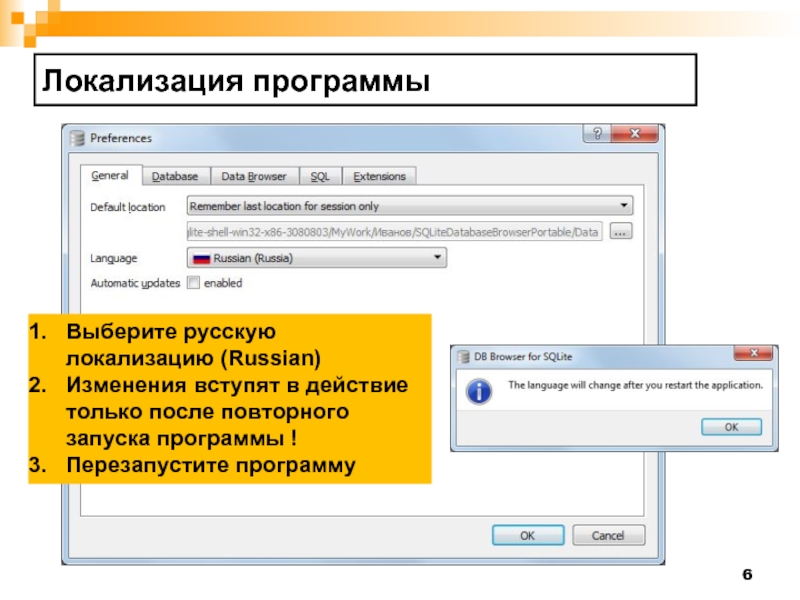The height and width of the screenshot is (600, 800).
Task: Switch to the General tab
Action: (x=110, y=176)
